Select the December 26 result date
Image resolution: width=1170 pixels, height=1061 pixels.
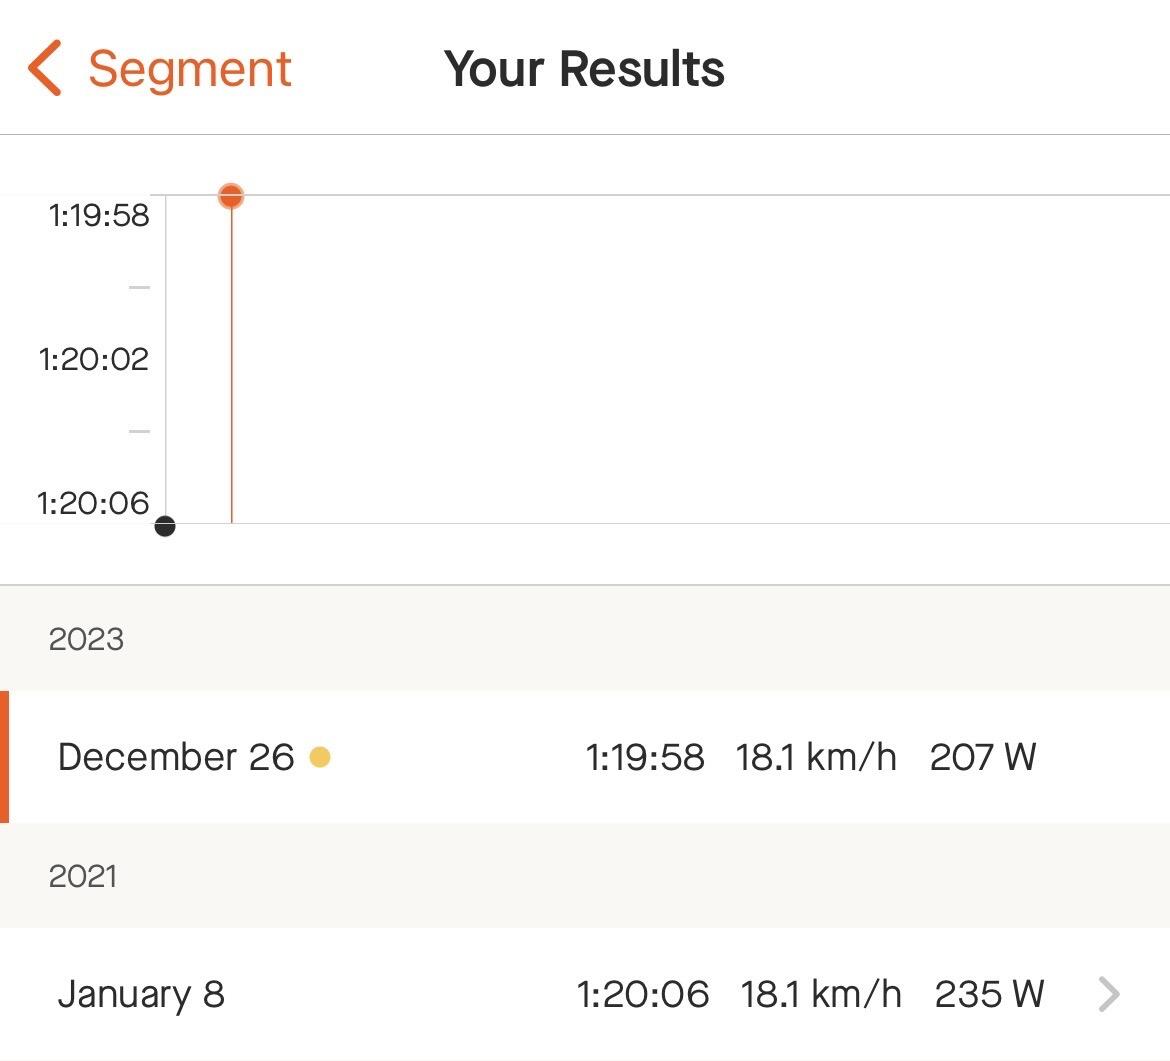pos(176,757)
